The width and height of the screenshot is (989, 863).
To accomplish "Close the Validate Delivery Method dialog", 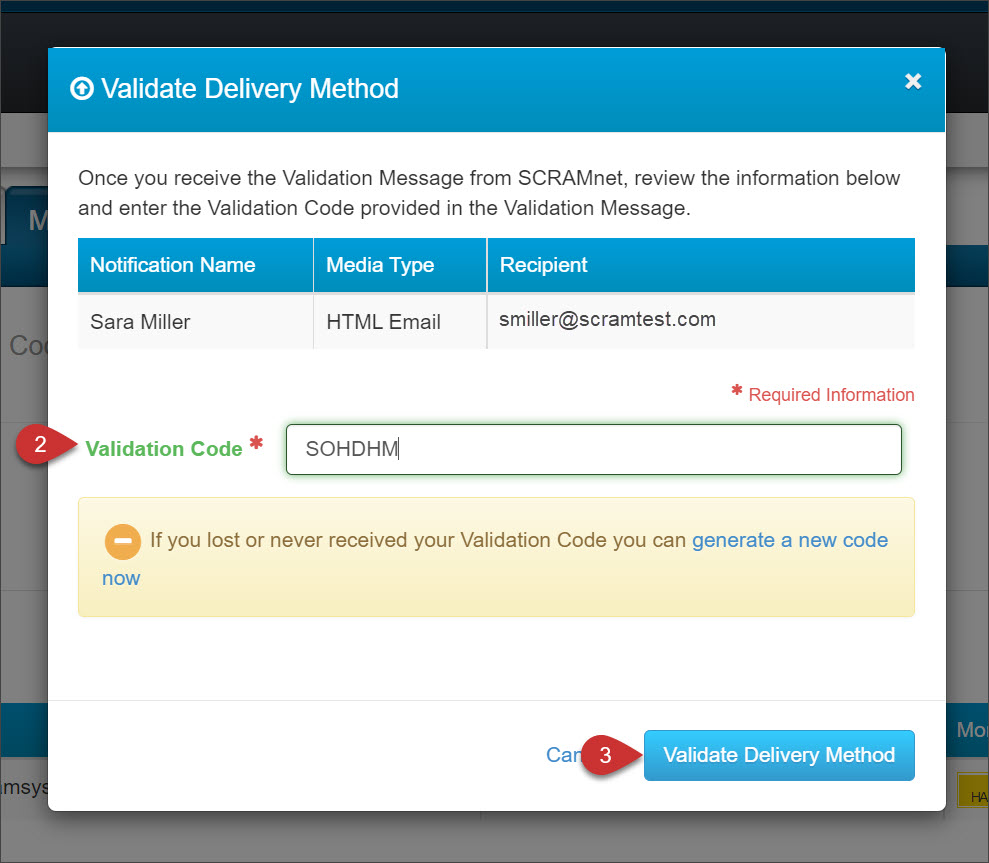I will click(912, 82).
